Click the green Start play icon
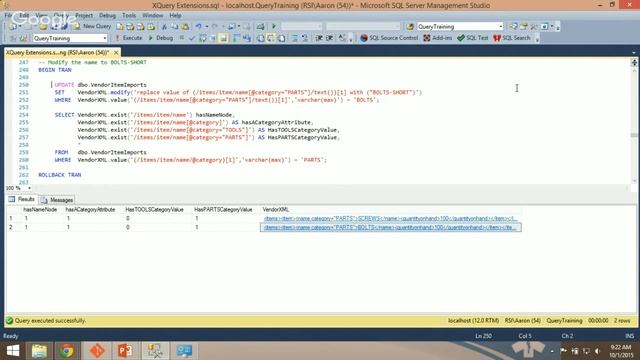Image resolution: width=640 pixels, height=360 pixels. (x=273, y=27)
